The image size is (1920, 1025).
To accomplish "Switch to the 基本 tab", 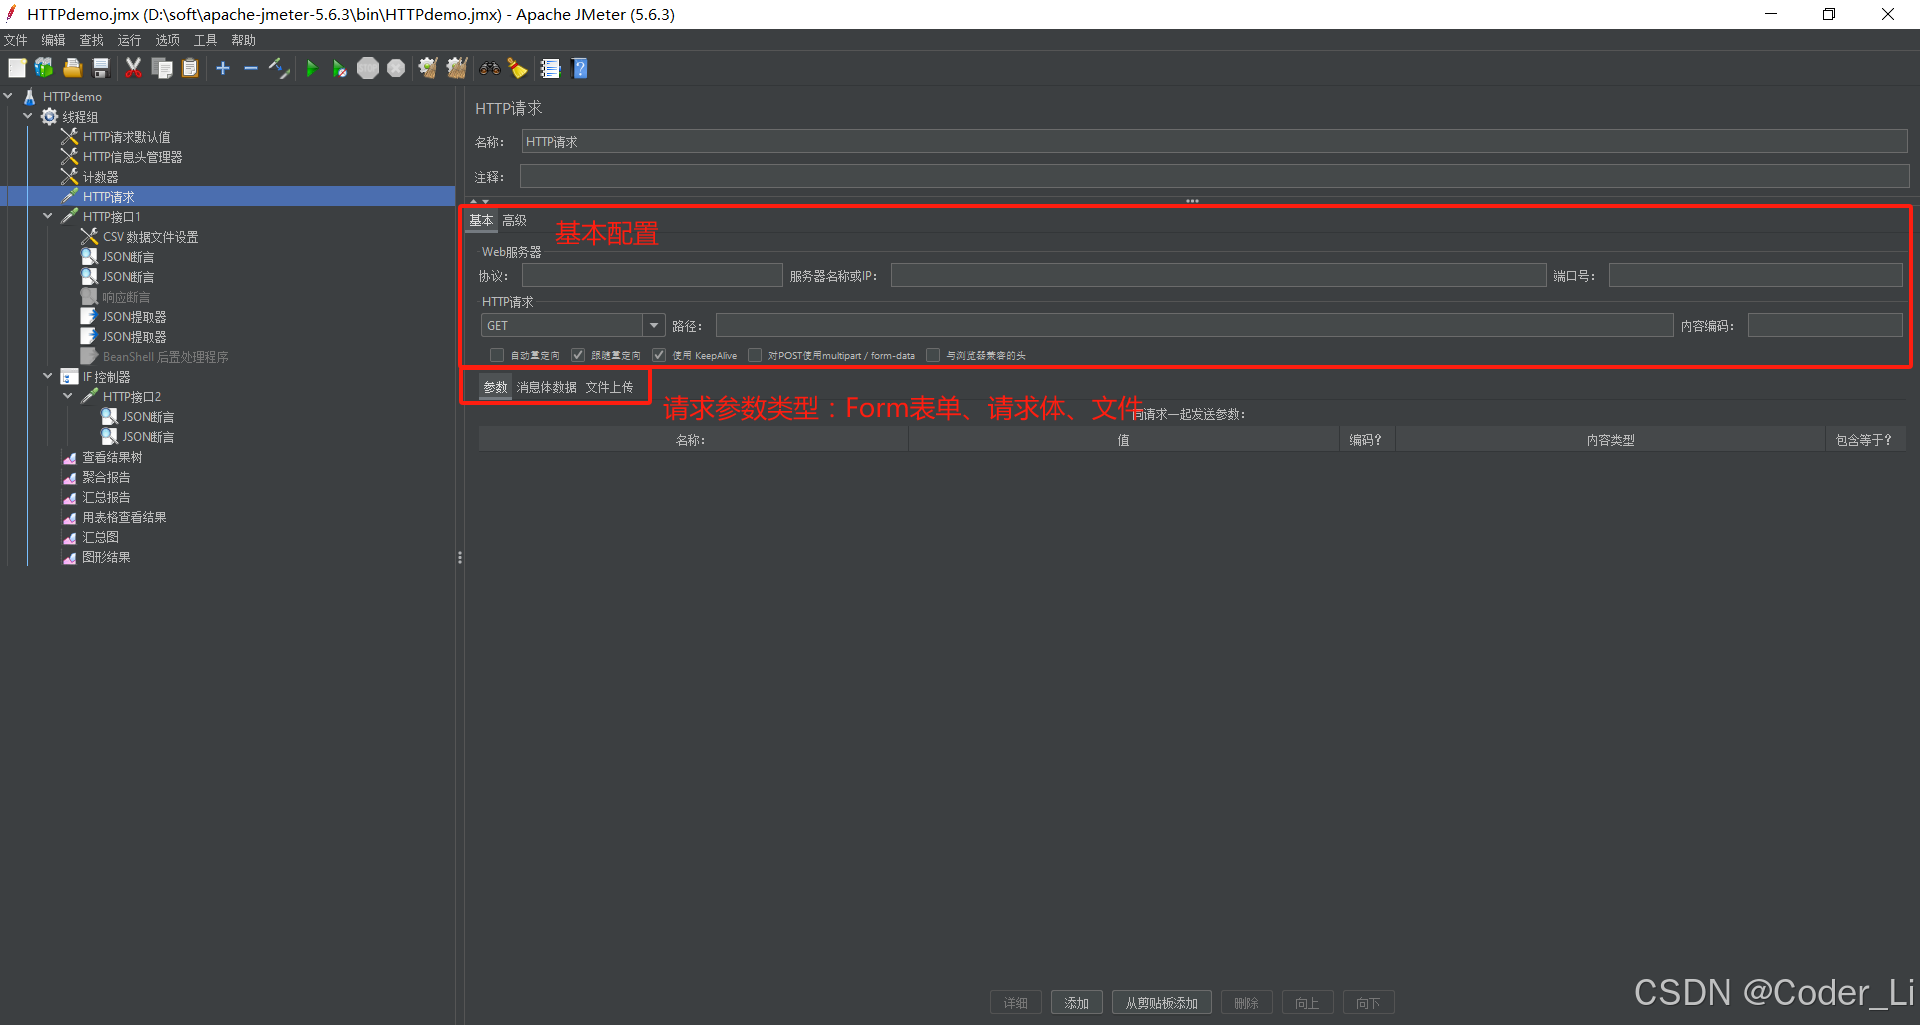I will point(481,220).
